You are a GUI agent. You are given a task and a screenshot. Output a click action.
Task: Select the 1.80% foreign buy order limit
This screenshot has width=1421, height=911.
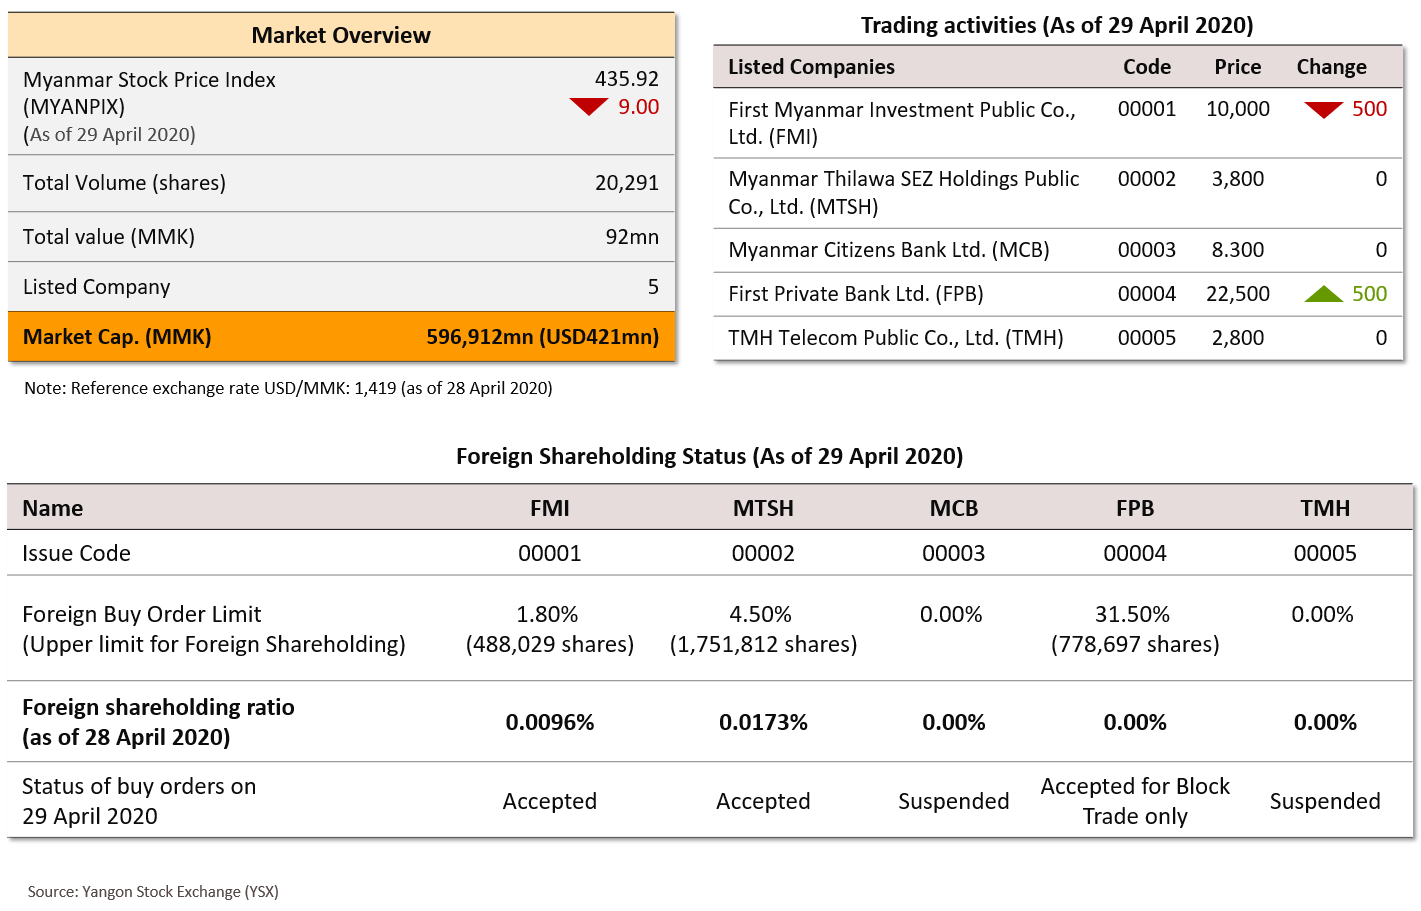point(547,614)
